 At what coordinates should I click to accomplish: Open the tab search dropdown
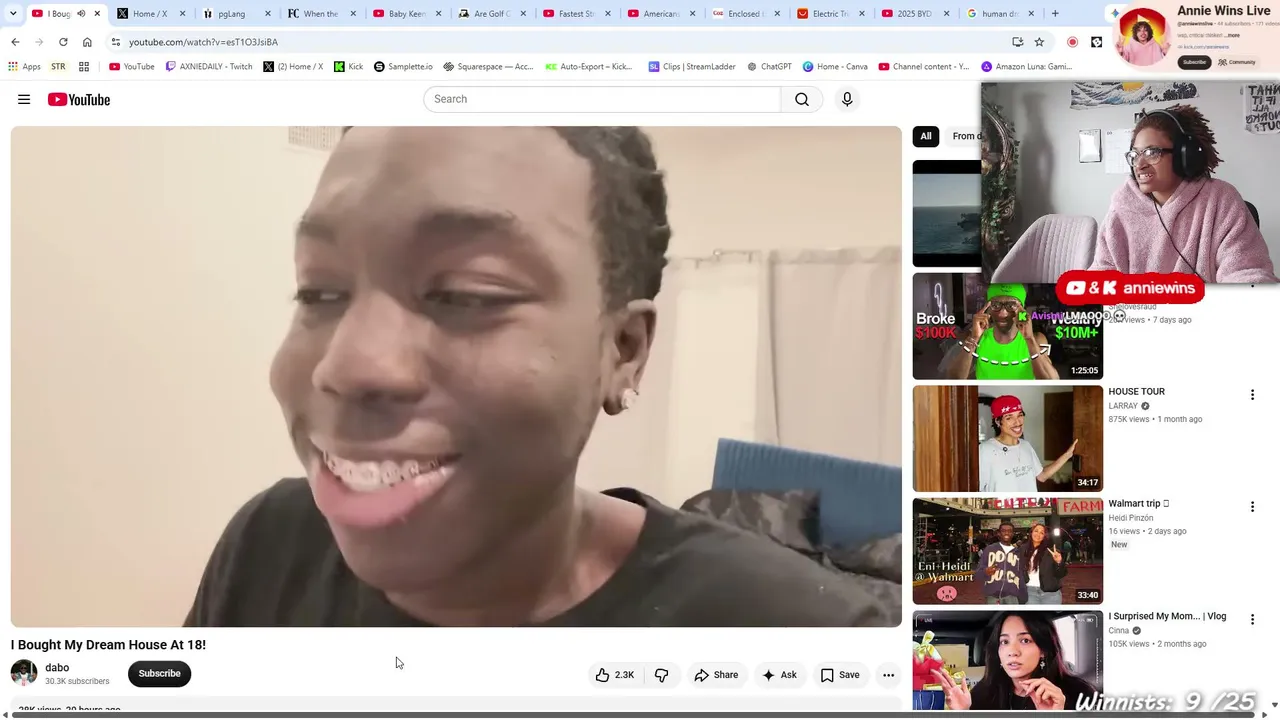pos(13,14)
